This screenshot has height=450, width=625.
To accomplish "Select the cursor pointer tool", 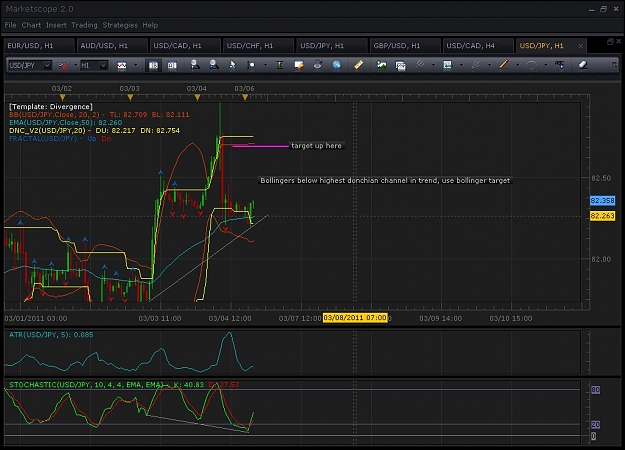I will click(x=232, y=65).
